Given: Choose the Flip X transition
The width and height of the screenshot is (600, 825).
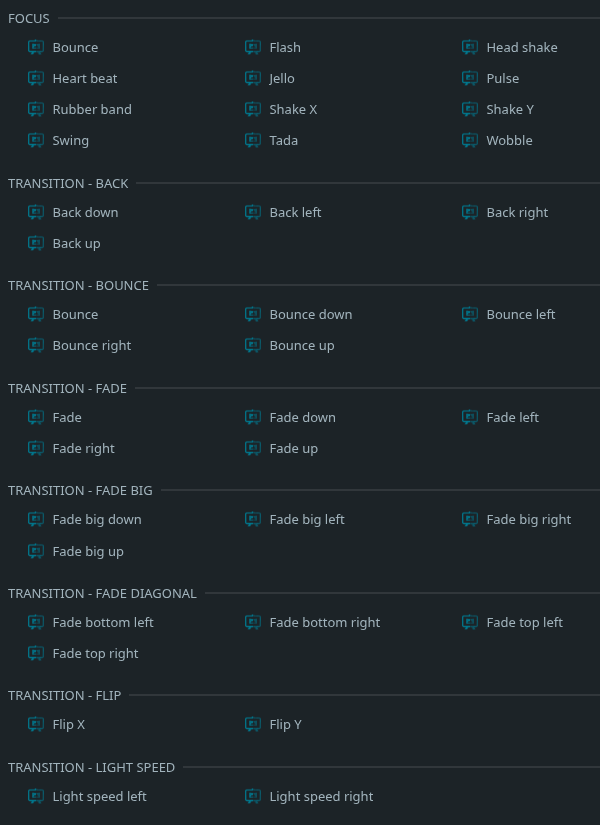Looking at the screenshot, I should coord(68,725).
